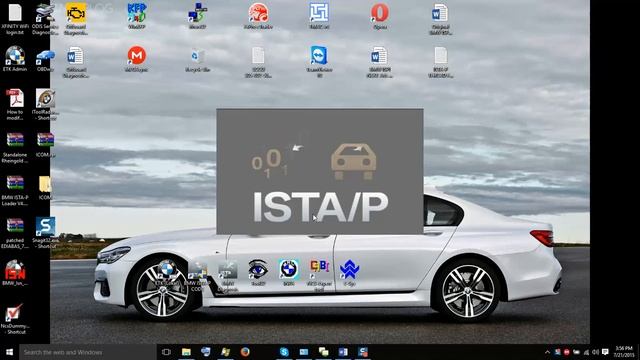
Task: Open the Windows Start menu
Action: click(x=9, y=352)
